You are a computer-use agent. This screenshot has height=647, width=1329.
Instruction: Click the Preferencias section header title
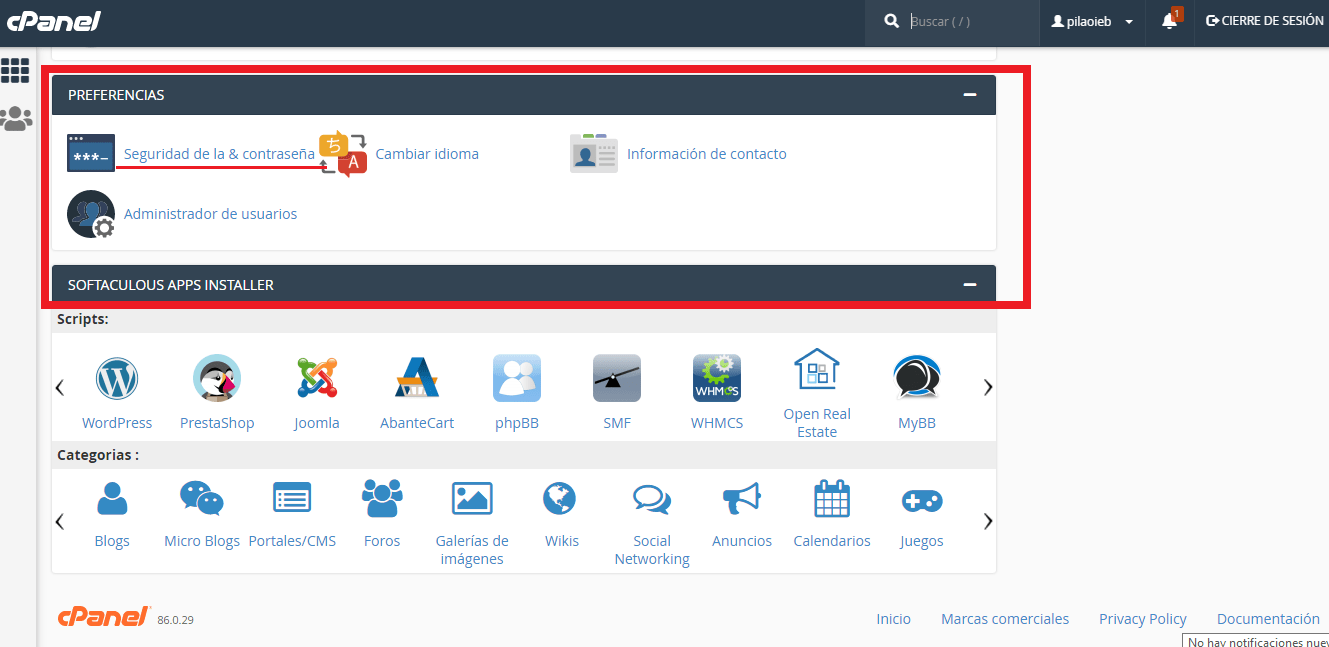coord(116,95)
